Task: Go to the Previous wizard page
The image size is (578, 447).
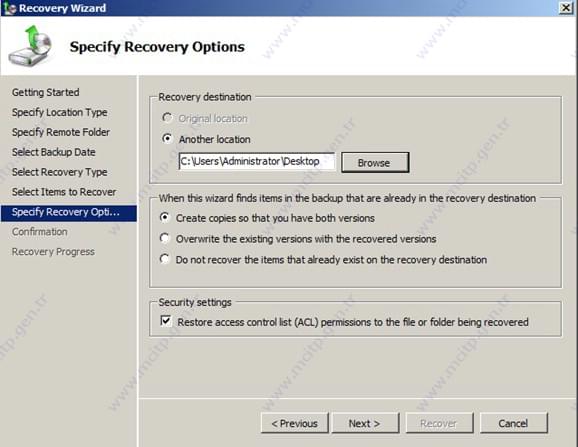Action: tap(295, 423)
